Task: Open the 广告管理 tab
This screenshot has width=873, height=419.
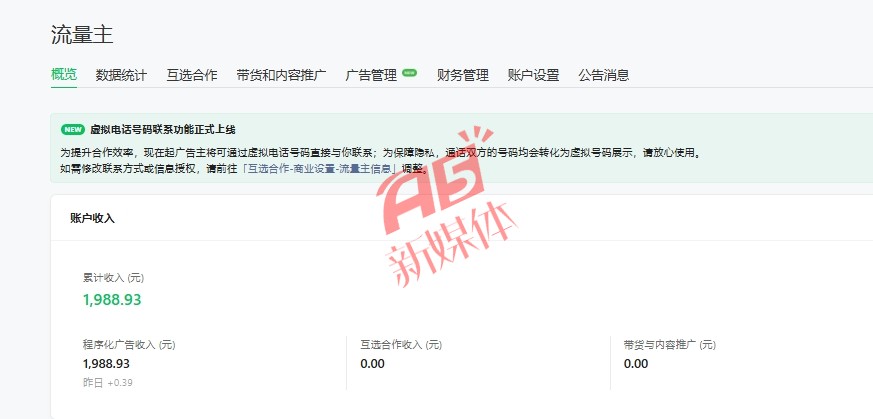Action: pyautogui.click(x=371, y=75)
